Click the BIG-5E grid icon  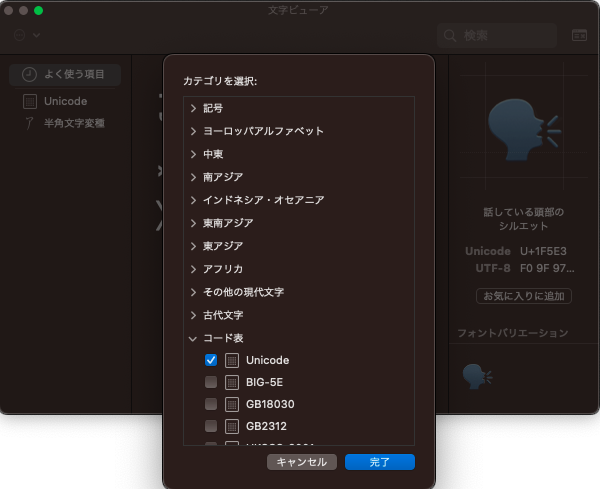232,382
